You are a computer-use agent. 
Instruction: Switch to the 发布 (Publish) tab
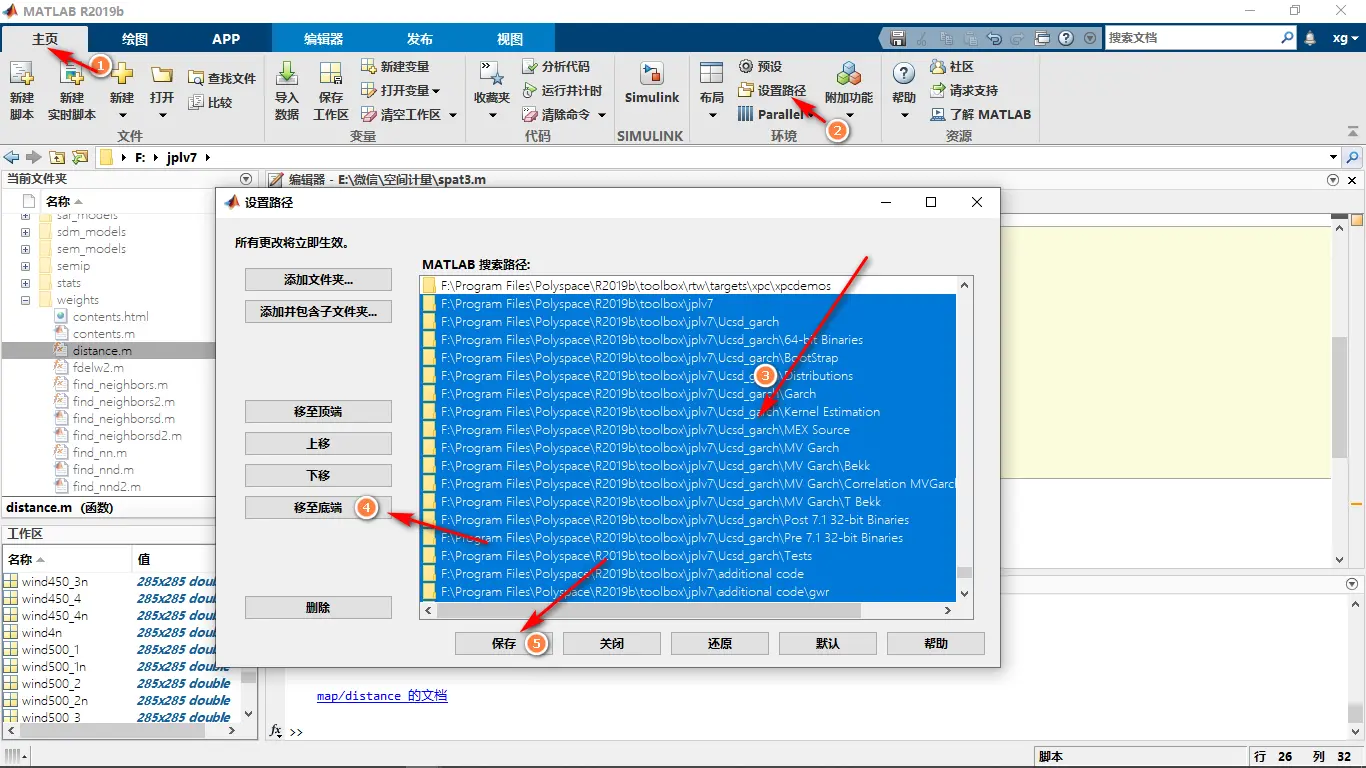pos(420,39)
